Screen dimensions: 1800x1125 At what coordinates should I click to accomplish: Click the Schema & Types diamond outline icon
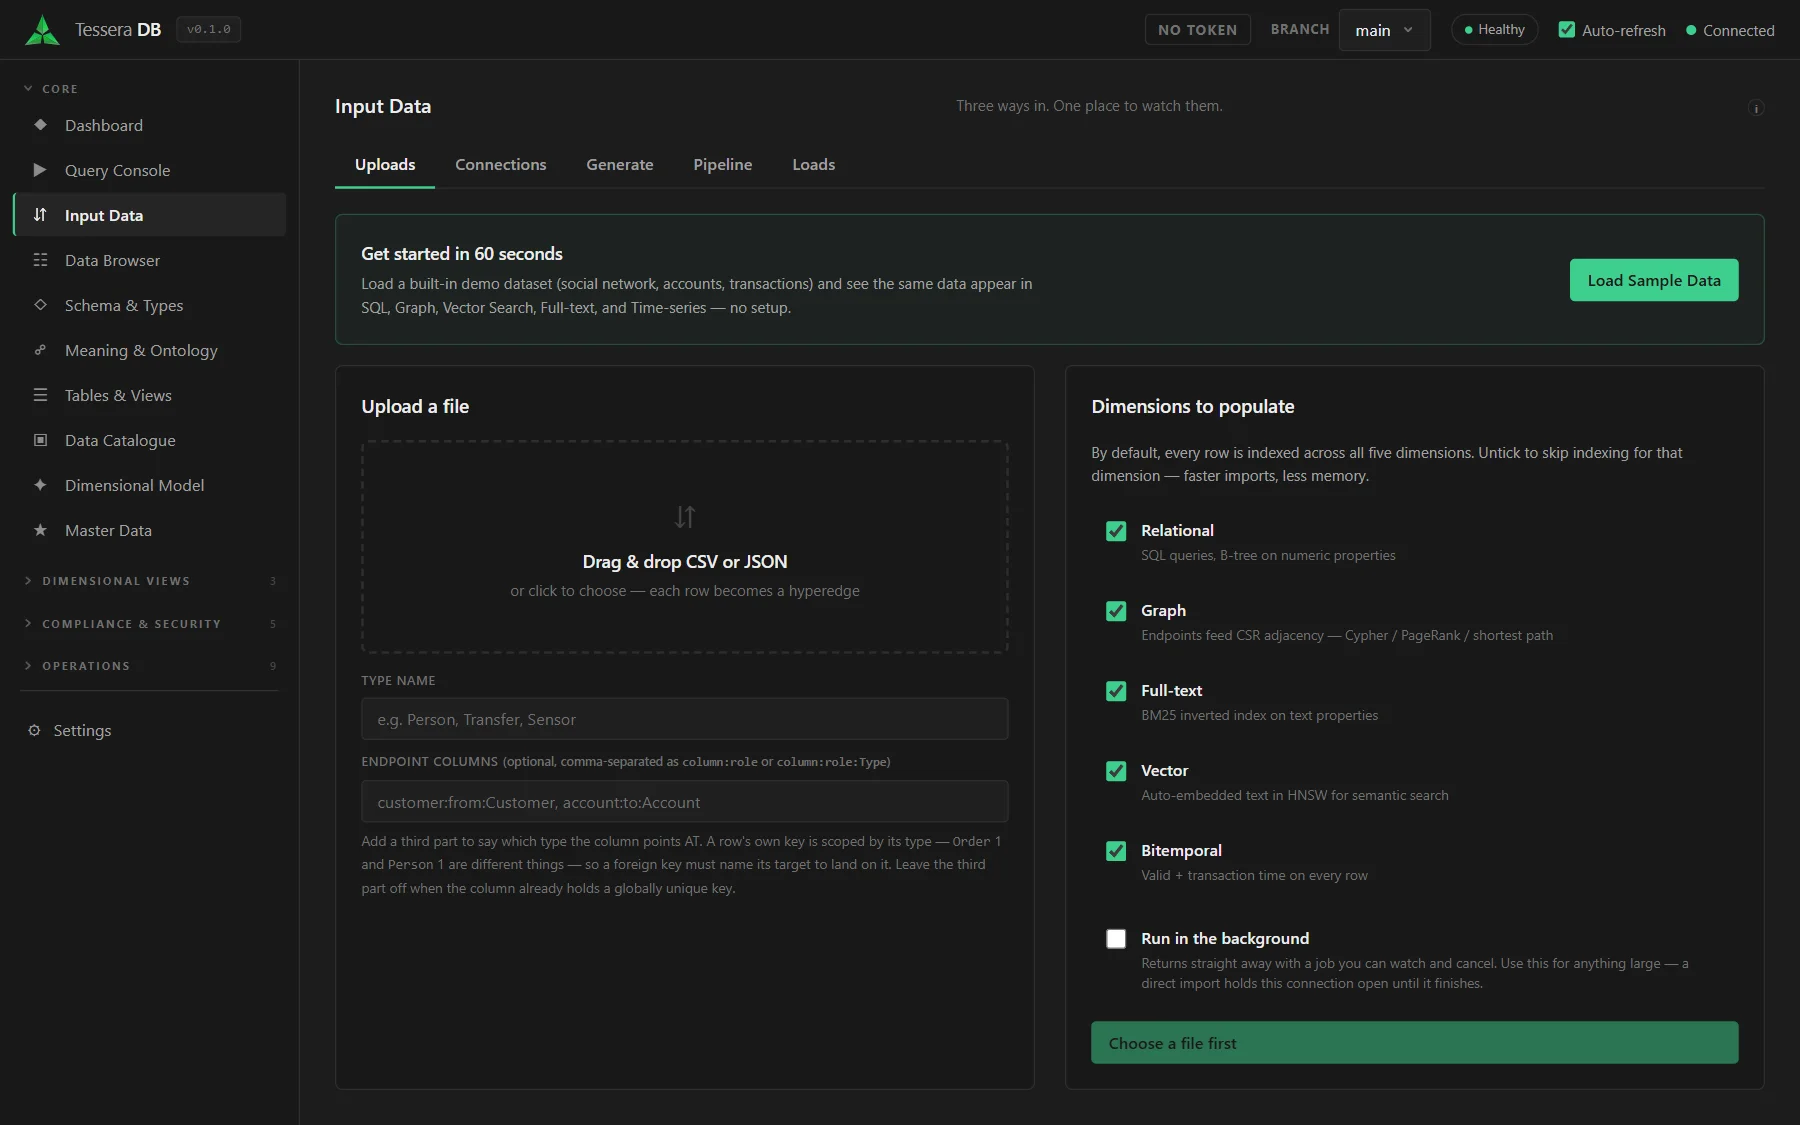[x=40, y=305]
